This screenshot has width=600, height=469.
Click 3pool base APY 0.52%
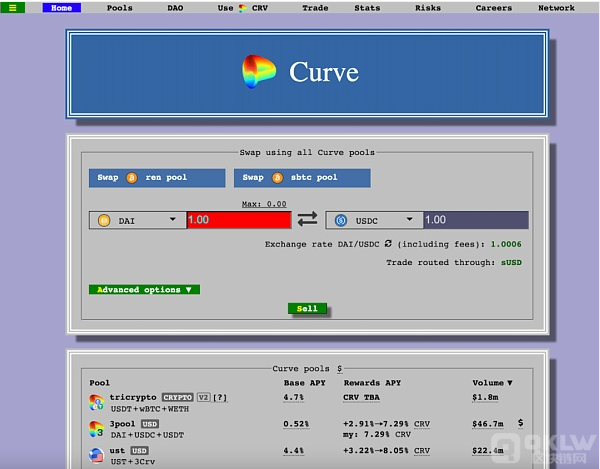tap(296, 424)
